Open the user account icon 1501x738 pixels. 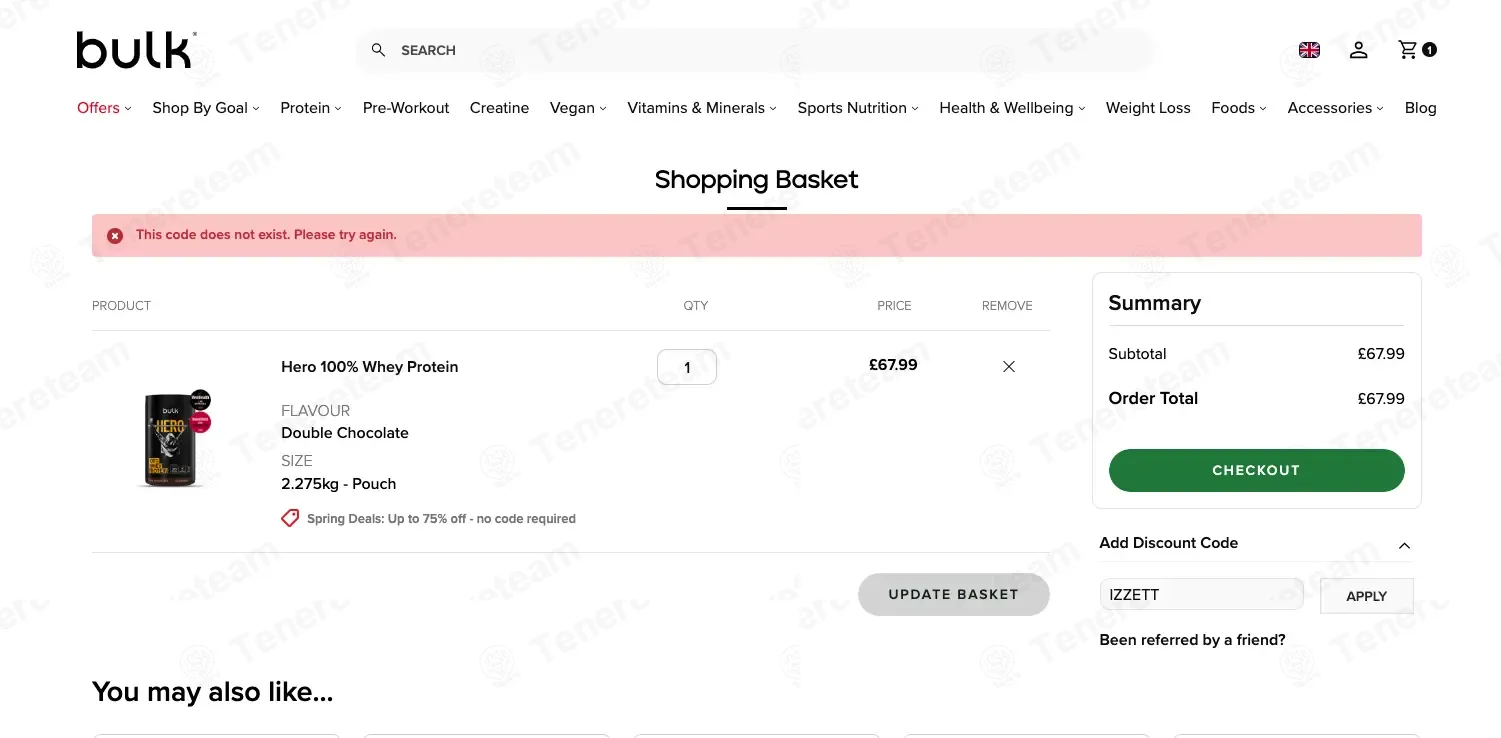pos(1358,50)
